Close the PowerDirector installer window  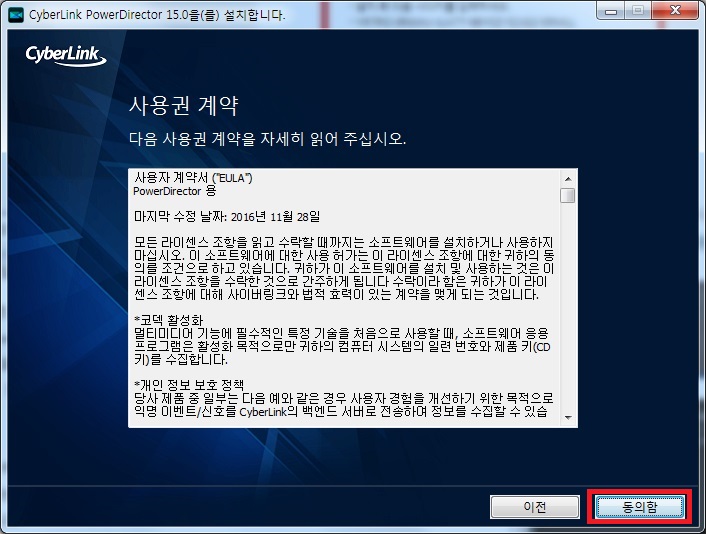pos(675,11)
